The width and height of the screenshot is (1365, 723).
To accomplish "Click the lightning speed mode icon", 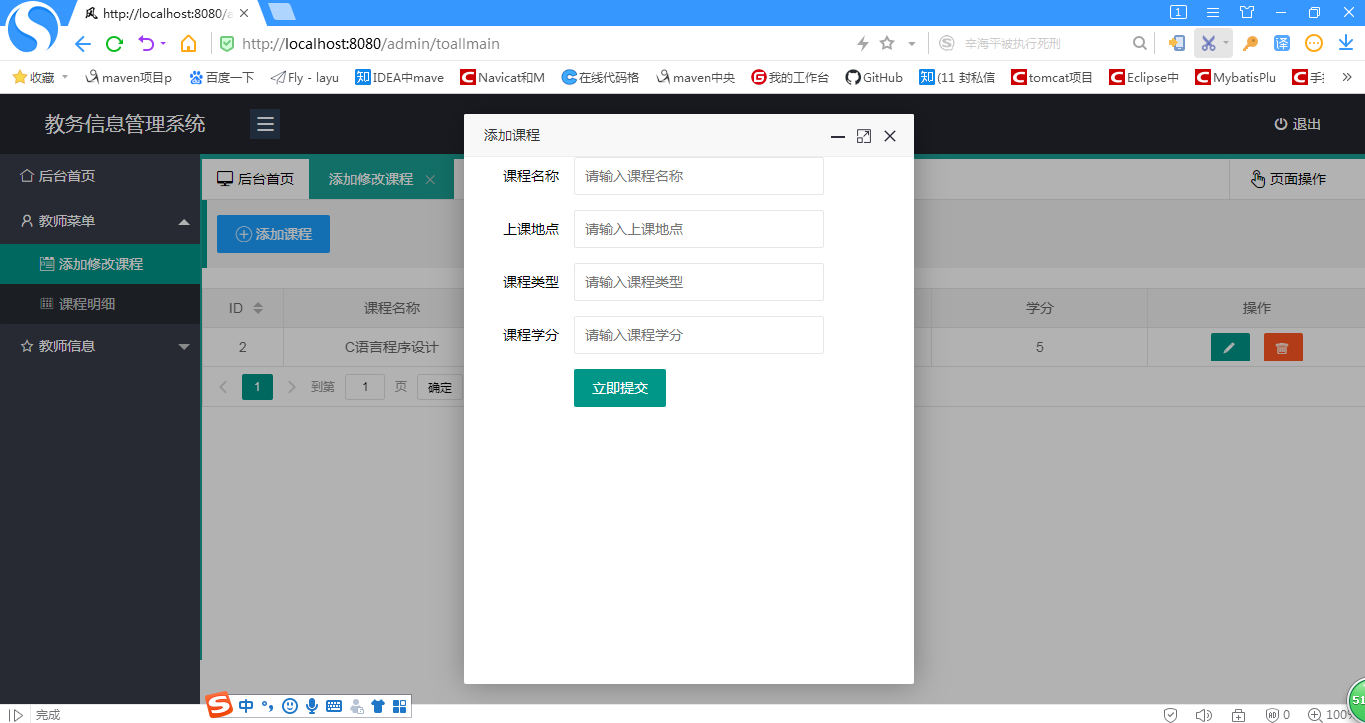I will click(x=863, y=43).
